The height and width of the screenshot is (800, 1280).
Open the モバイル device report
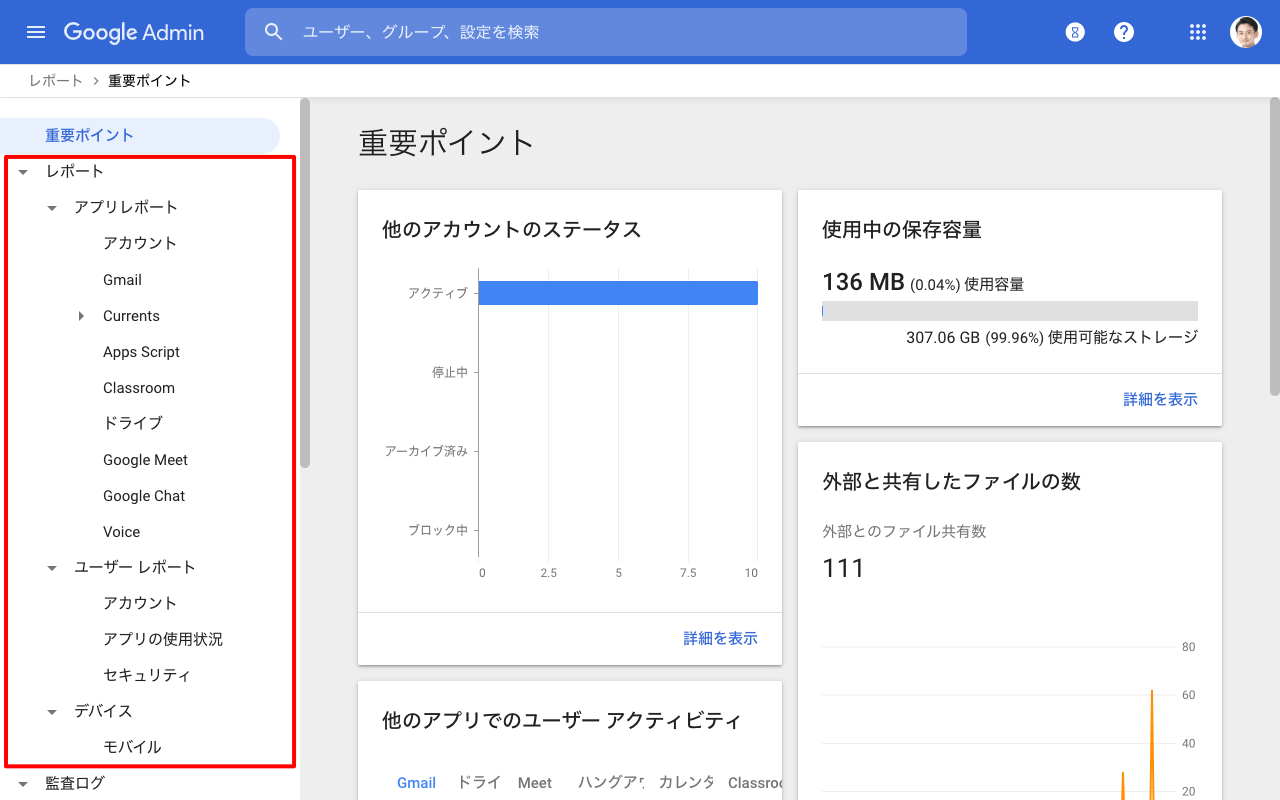(x=132, y=747)
